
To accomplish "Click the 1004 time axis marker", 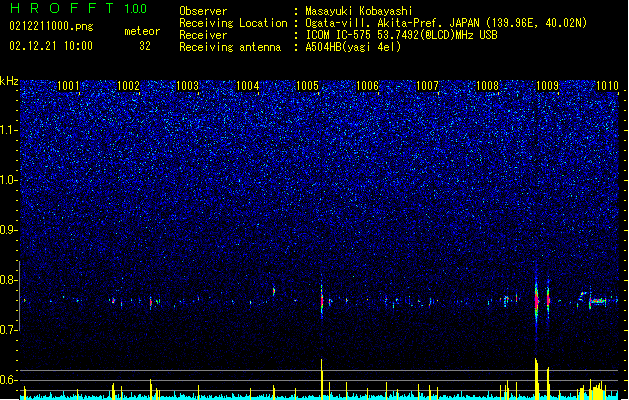I will [x=248, y=86].
